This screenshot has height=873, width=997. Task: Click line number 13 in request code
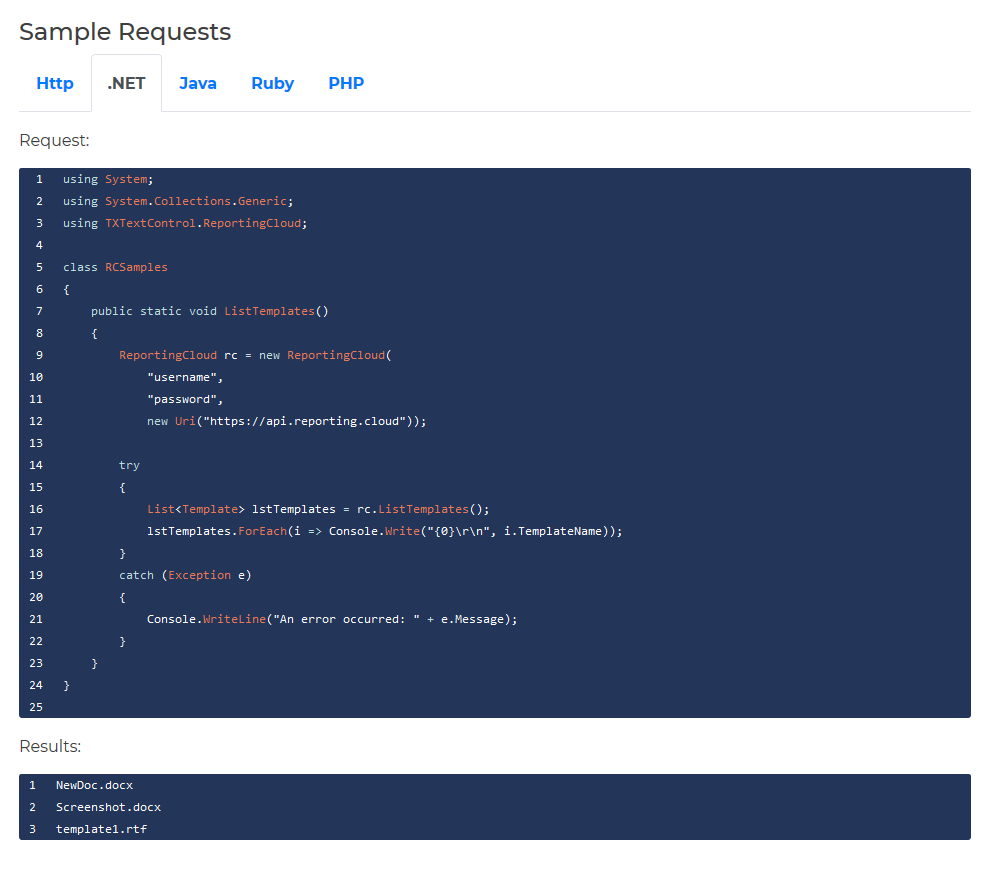pos(36,443)
